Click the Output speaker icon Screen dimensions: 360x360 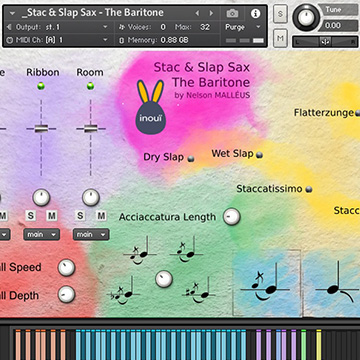(9, 27)
